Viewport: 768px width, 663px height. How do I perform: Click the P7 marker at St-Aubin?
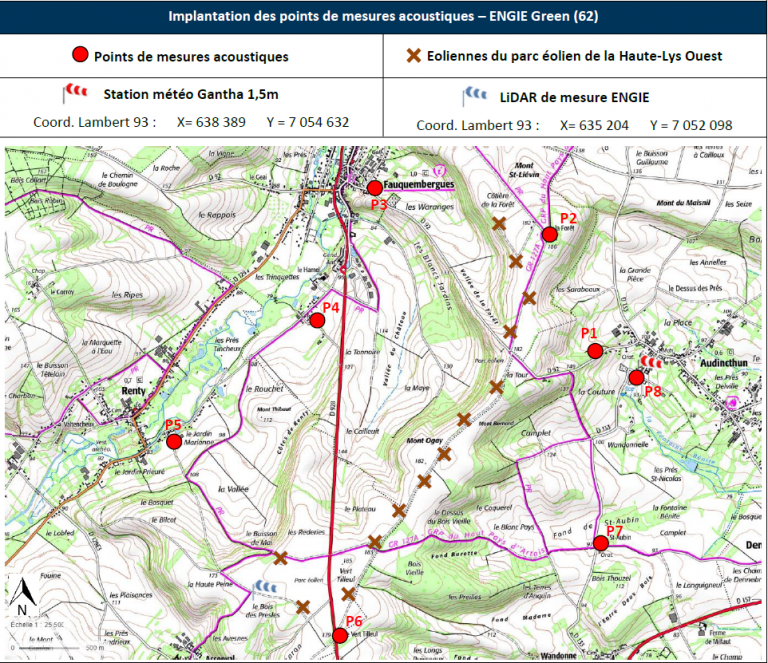pos(601,543)
